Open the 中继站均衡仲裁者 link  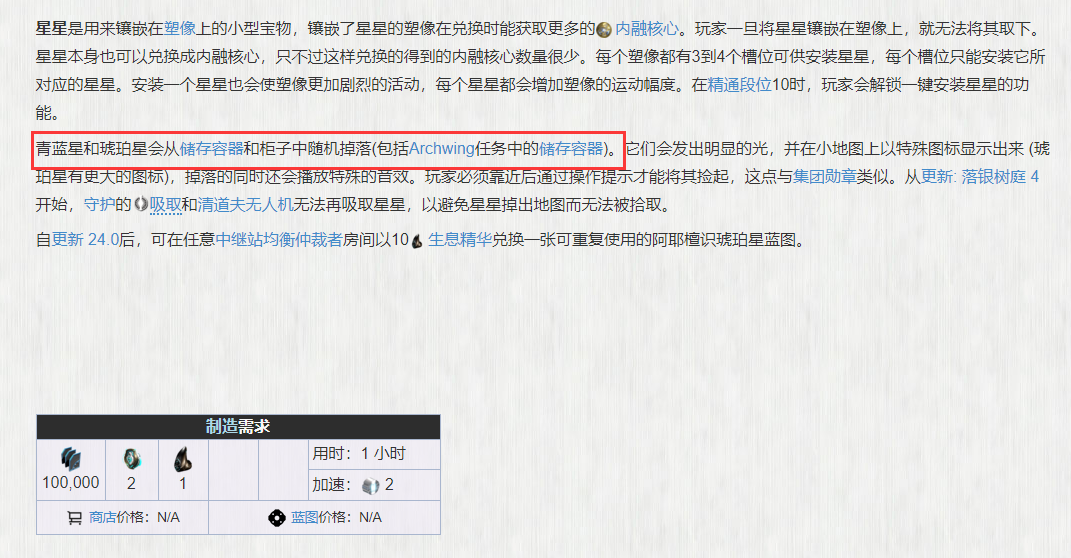pyautogui.click(x=279, y=240)
